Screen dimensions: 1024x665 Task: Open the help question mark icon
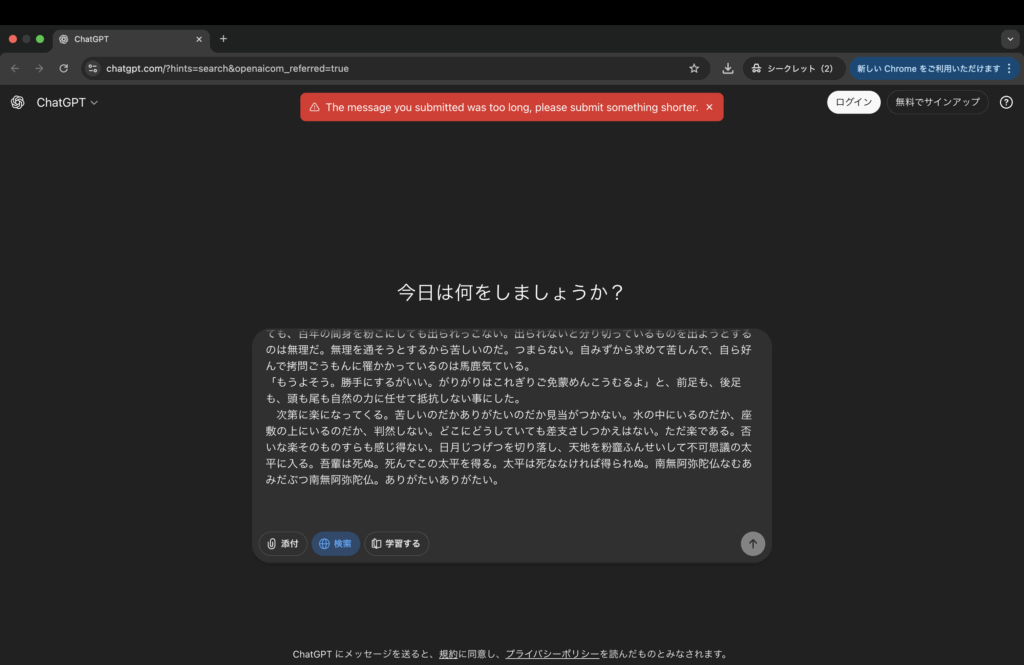click(1006, 102)
